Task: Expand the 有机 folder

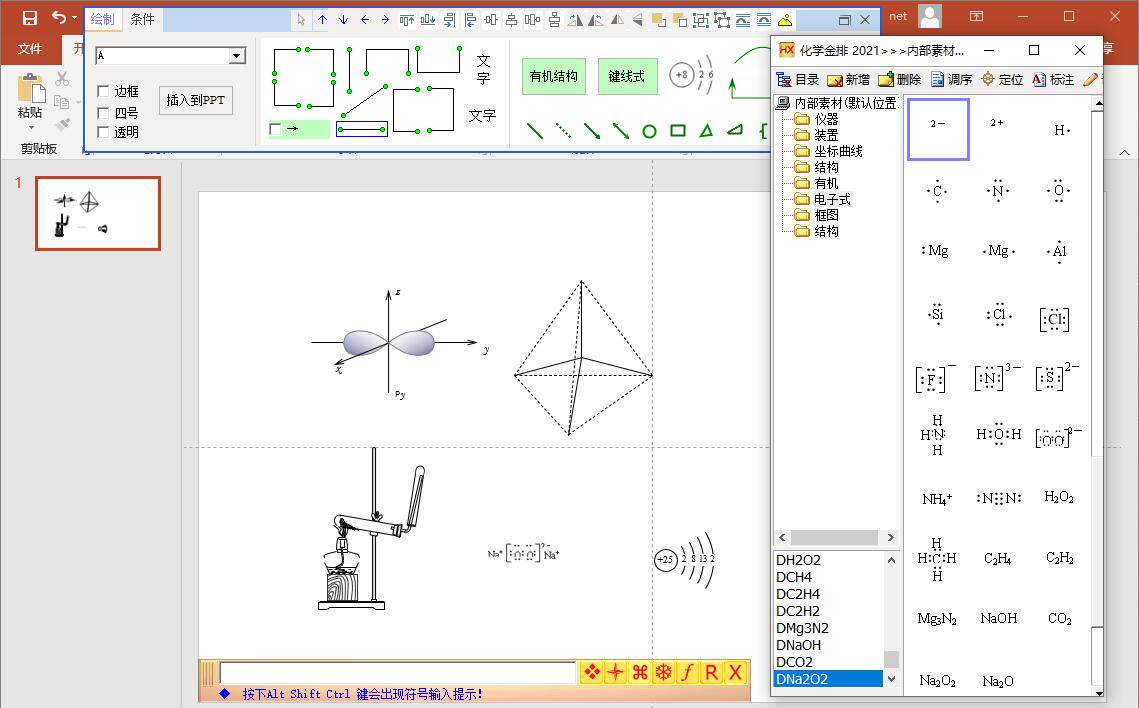Action: tap(819, 183)
